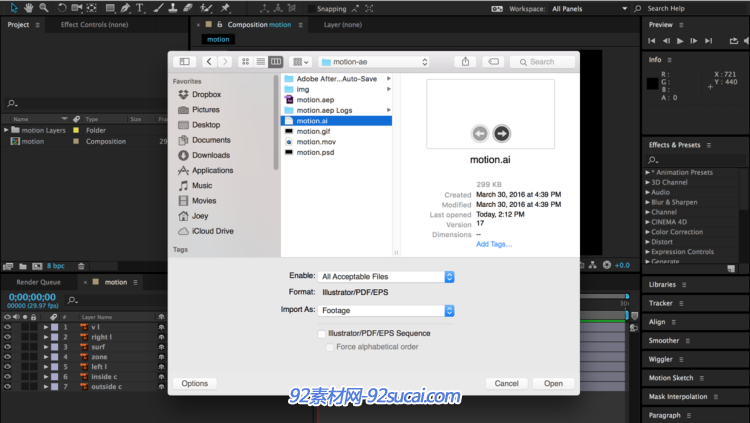Switch to the Render Queue tab
The width and height of the screenshot is (750, 423).
(x=38, y=282)
